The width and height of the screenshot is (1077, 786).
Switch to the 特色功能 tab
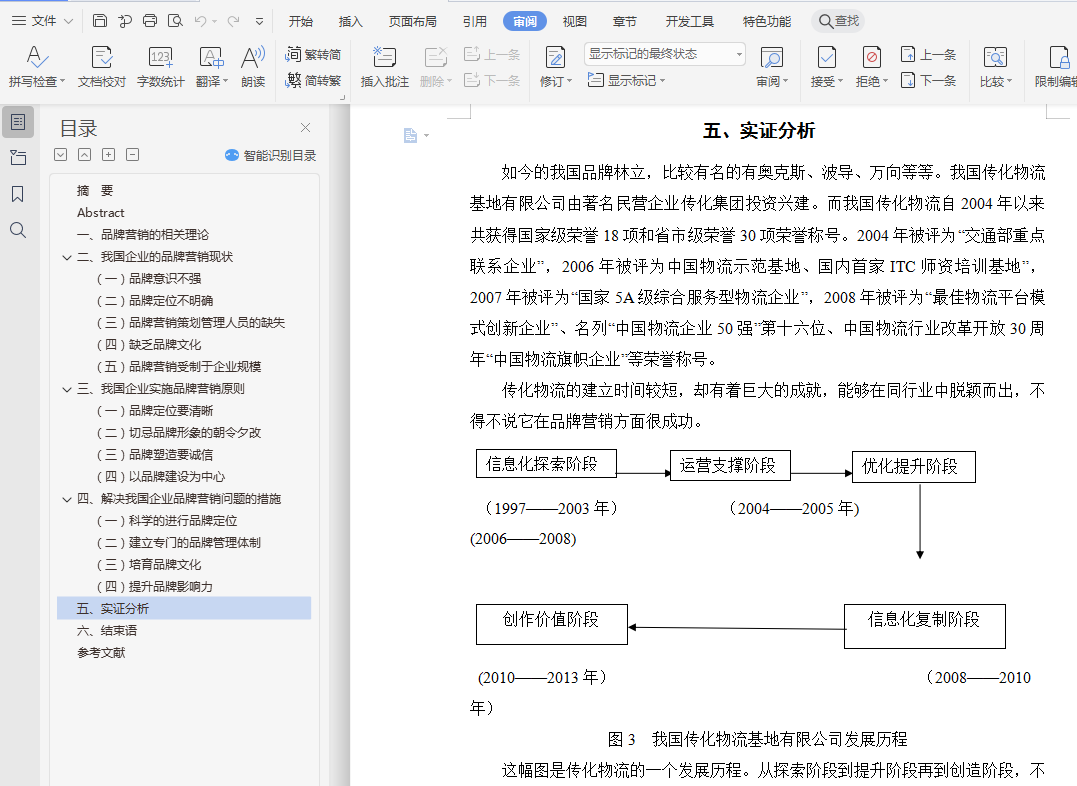coord(767,21)
